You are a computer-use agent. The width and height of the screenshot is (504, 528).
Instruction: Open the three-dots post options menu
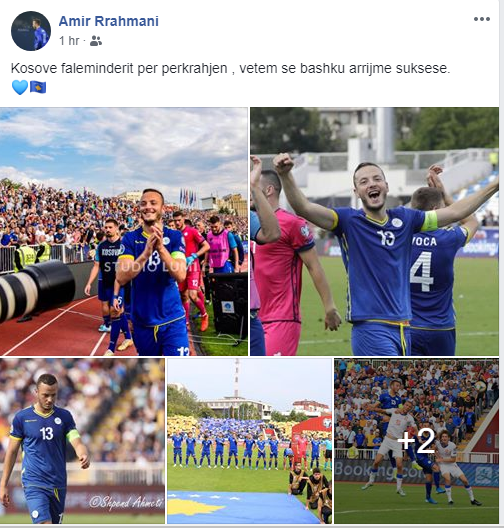[x=481, y=19]
